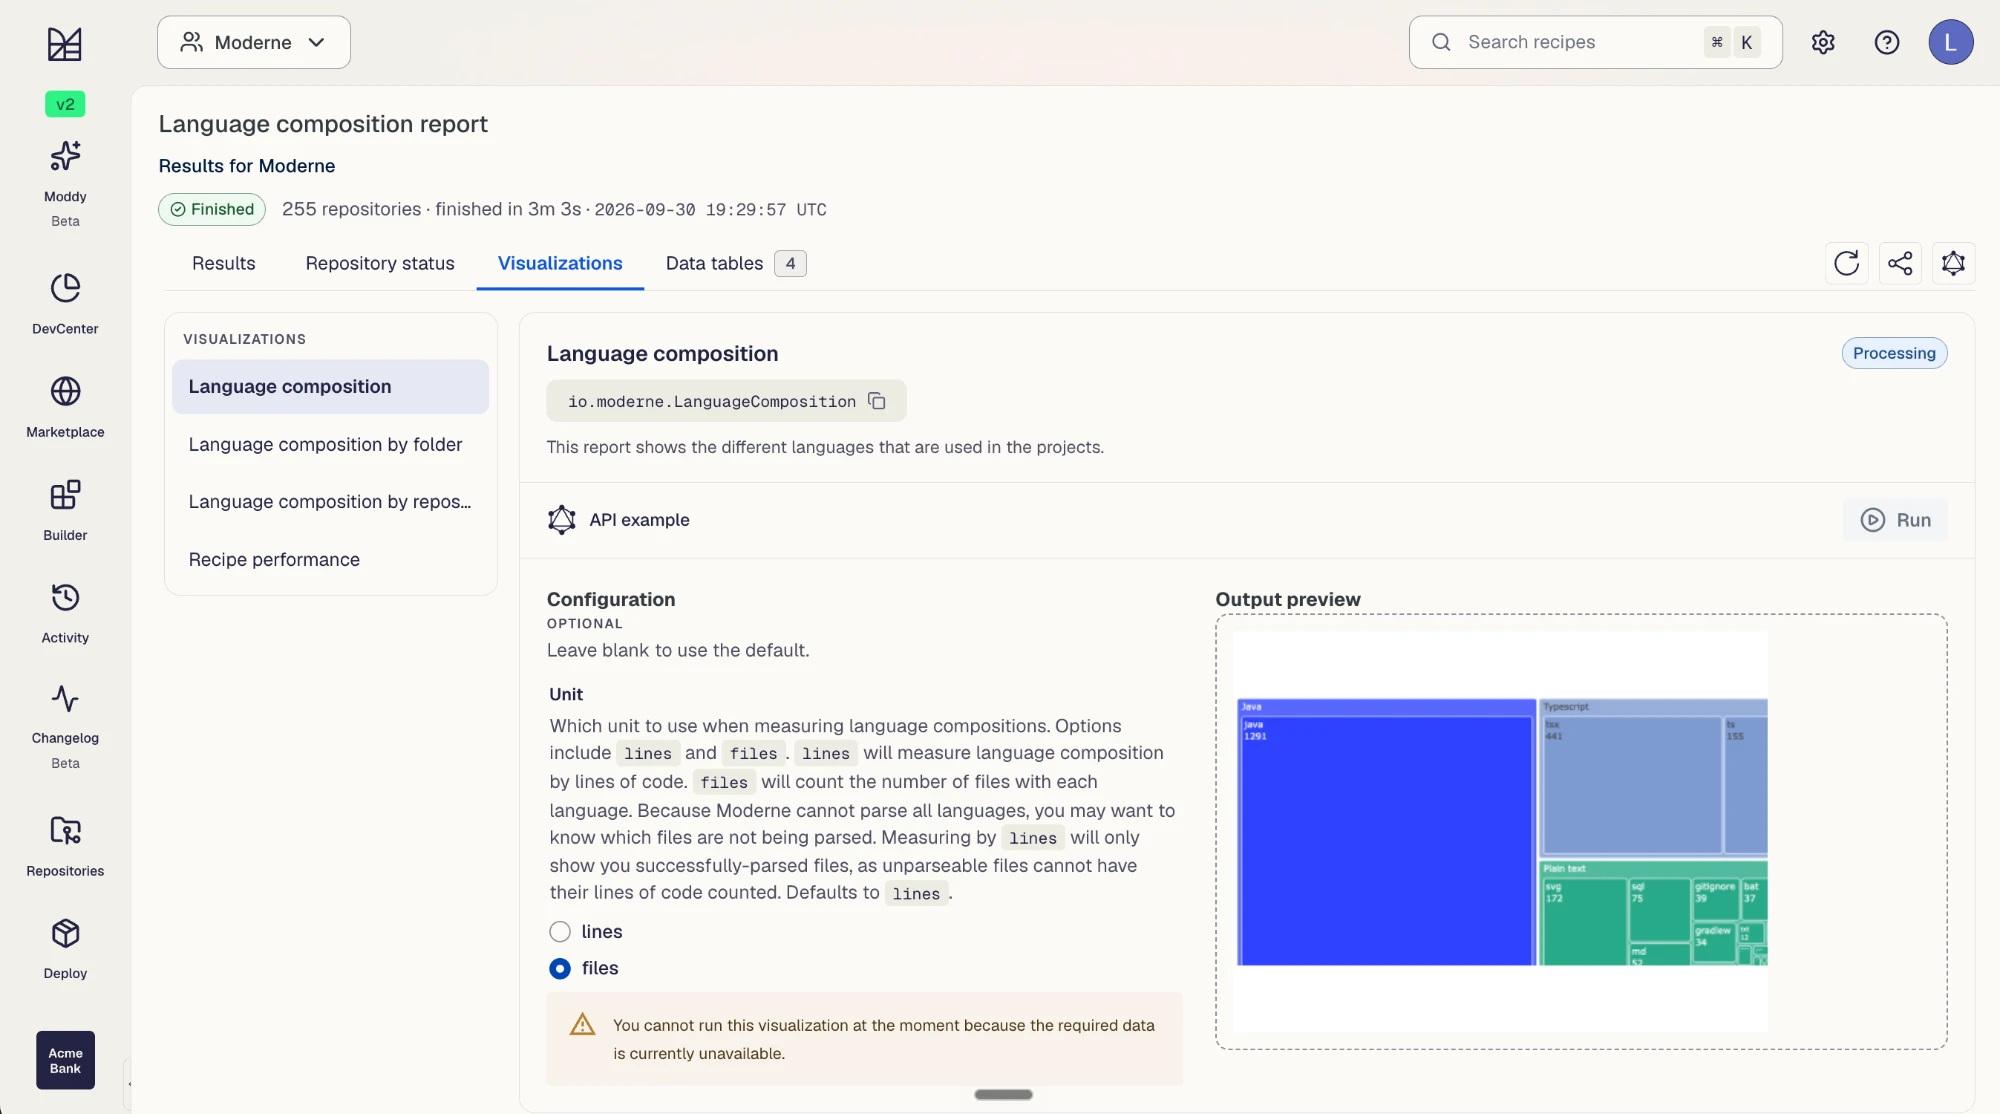Image resolution: width=2000 pixels, height=1114 pixels.
Task: Switch to Repository status tab
Action: pos(380,263)
